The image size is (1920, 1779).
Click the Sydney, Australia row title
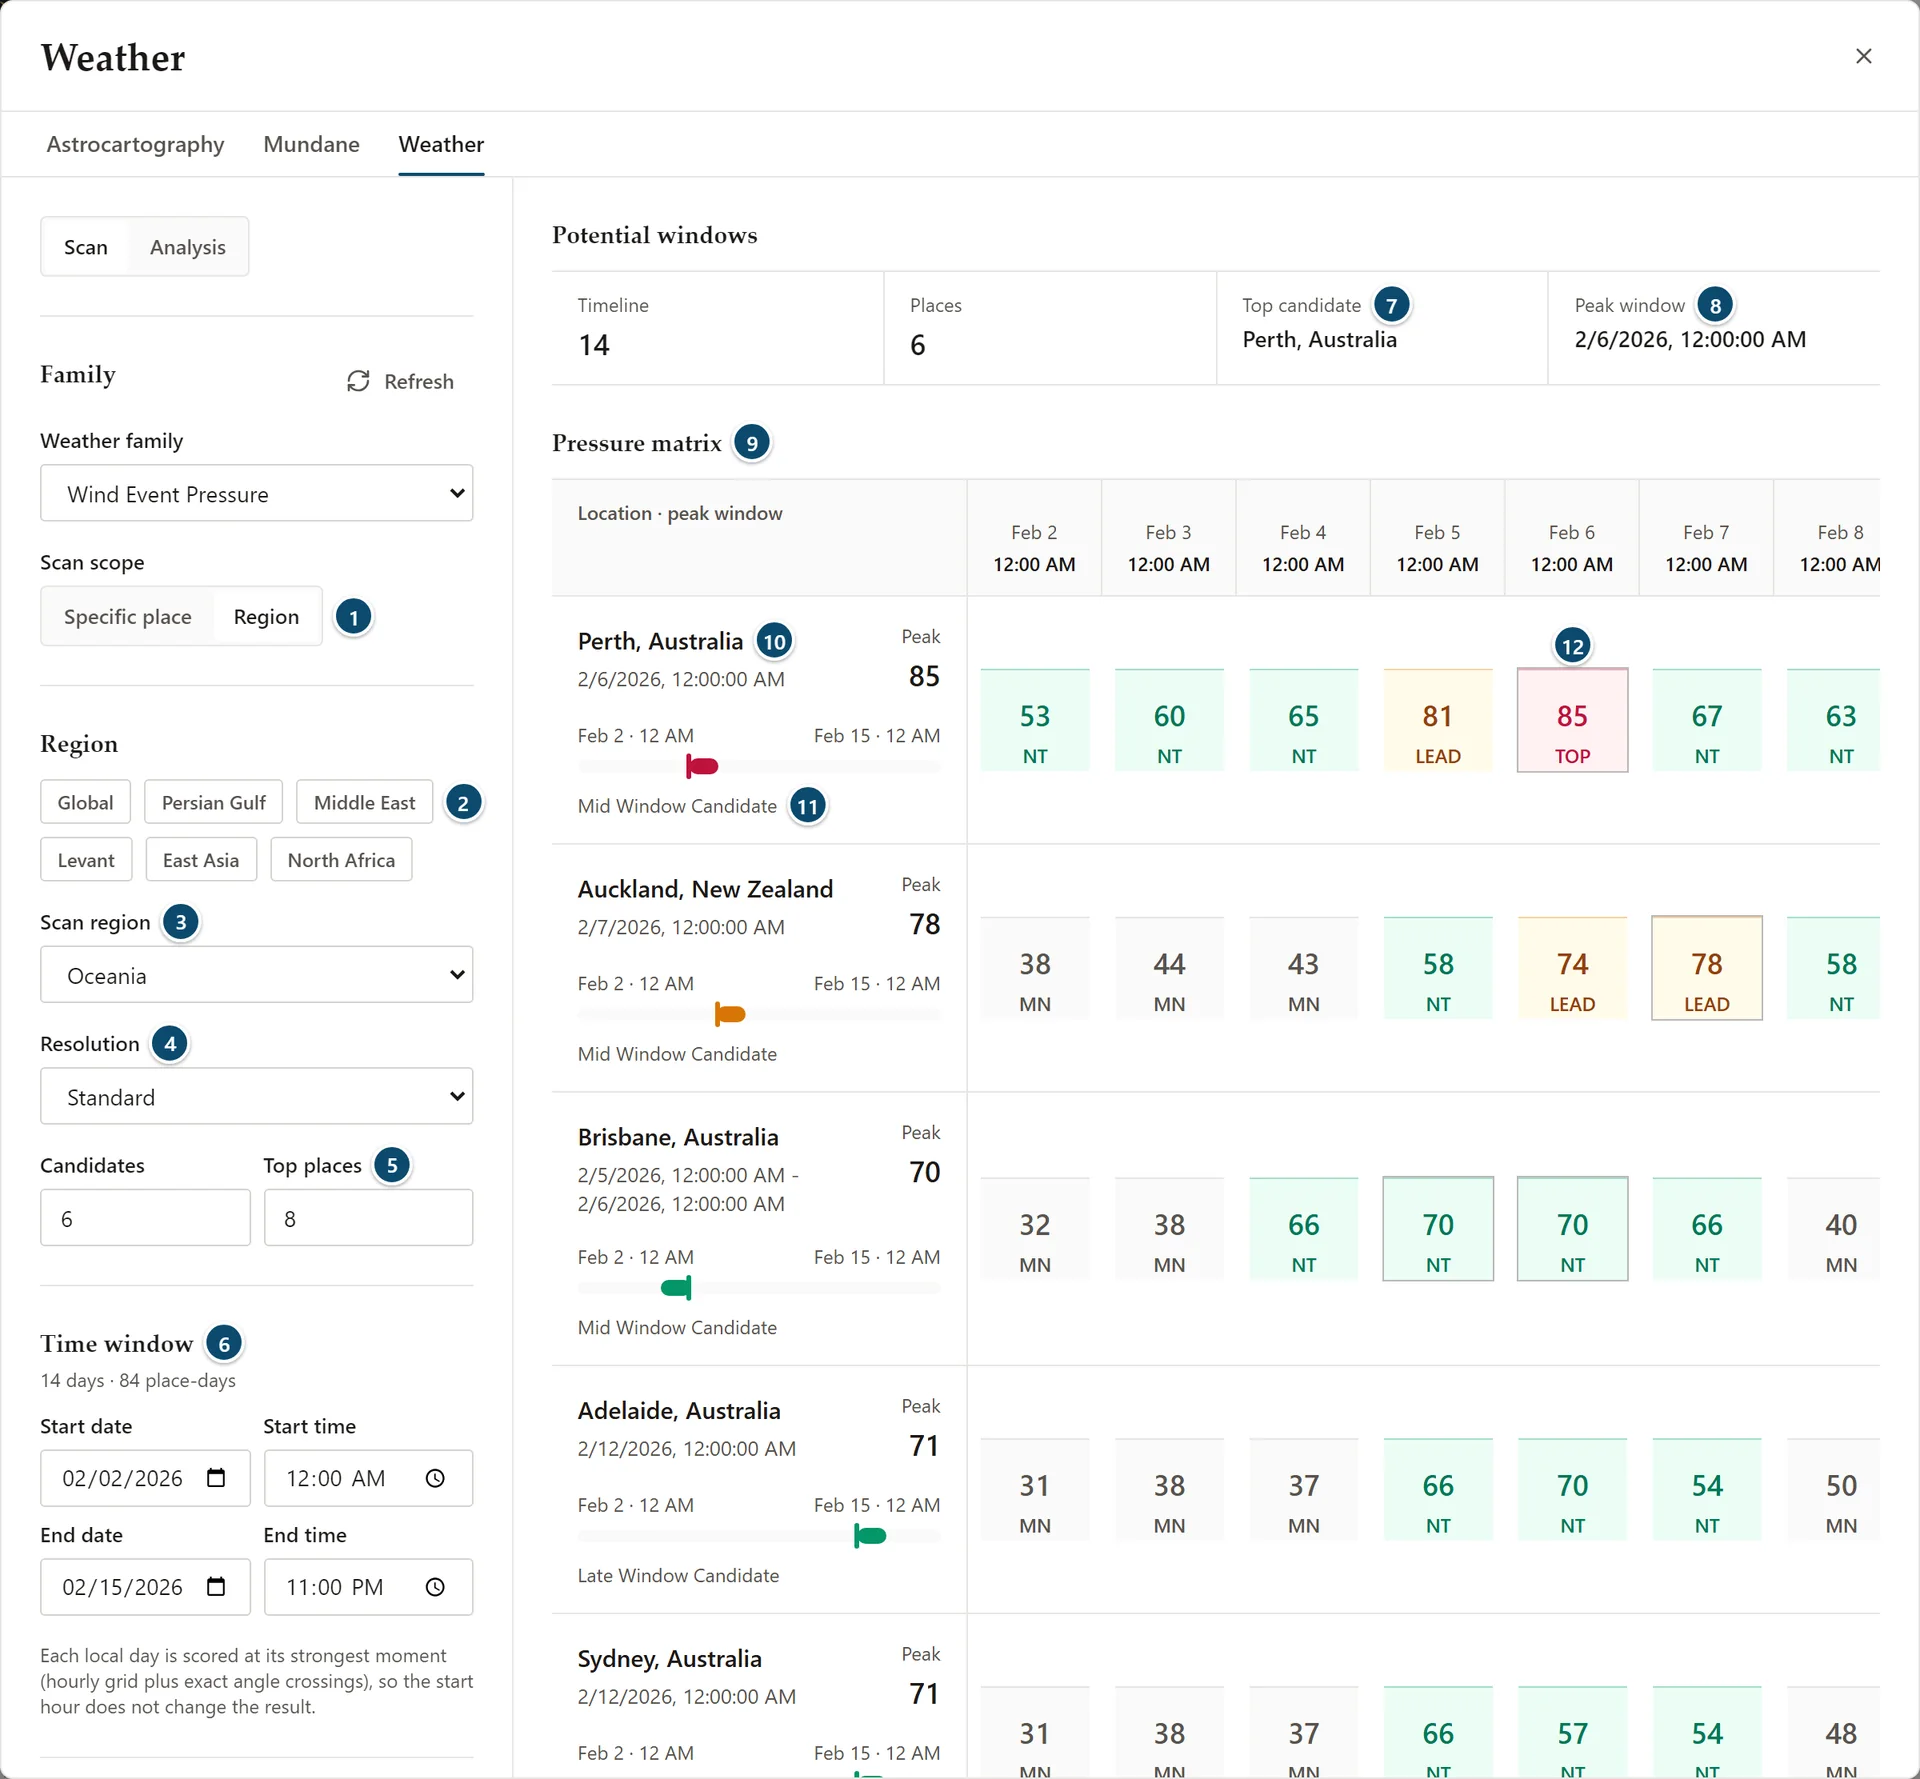[x=670, y=1659]
